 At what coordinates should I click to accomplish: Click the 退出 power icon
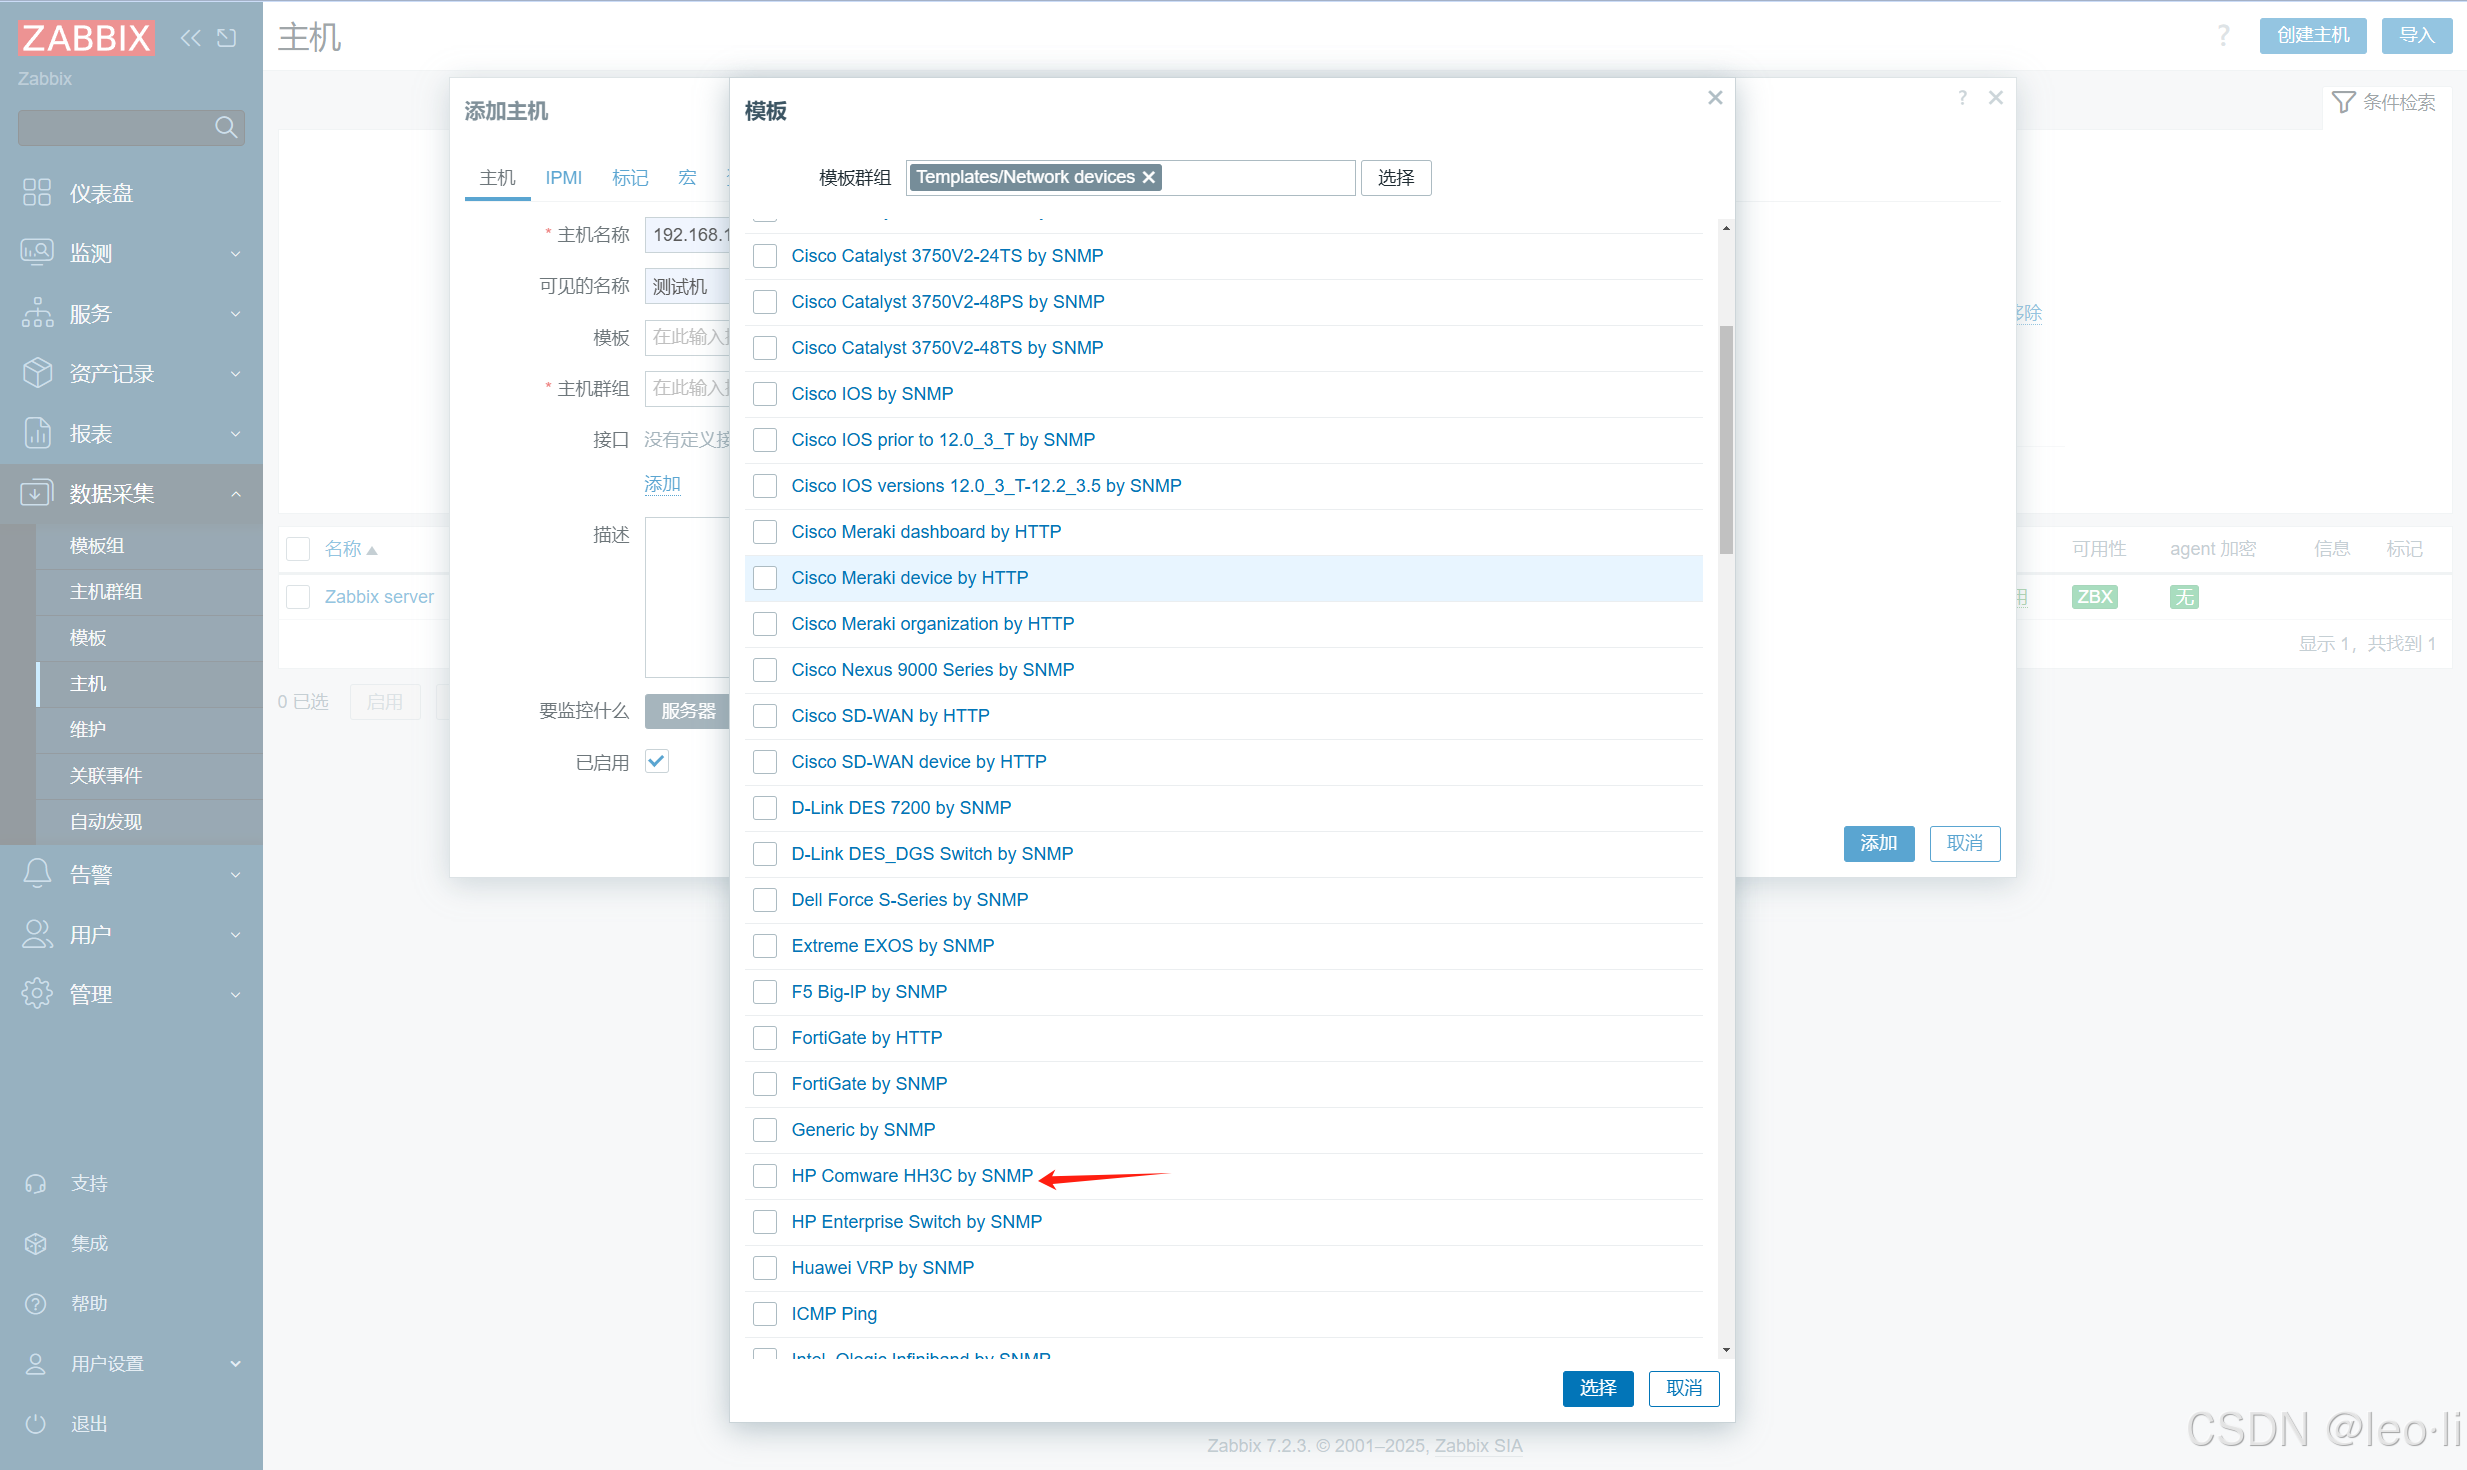(36, 1423)
